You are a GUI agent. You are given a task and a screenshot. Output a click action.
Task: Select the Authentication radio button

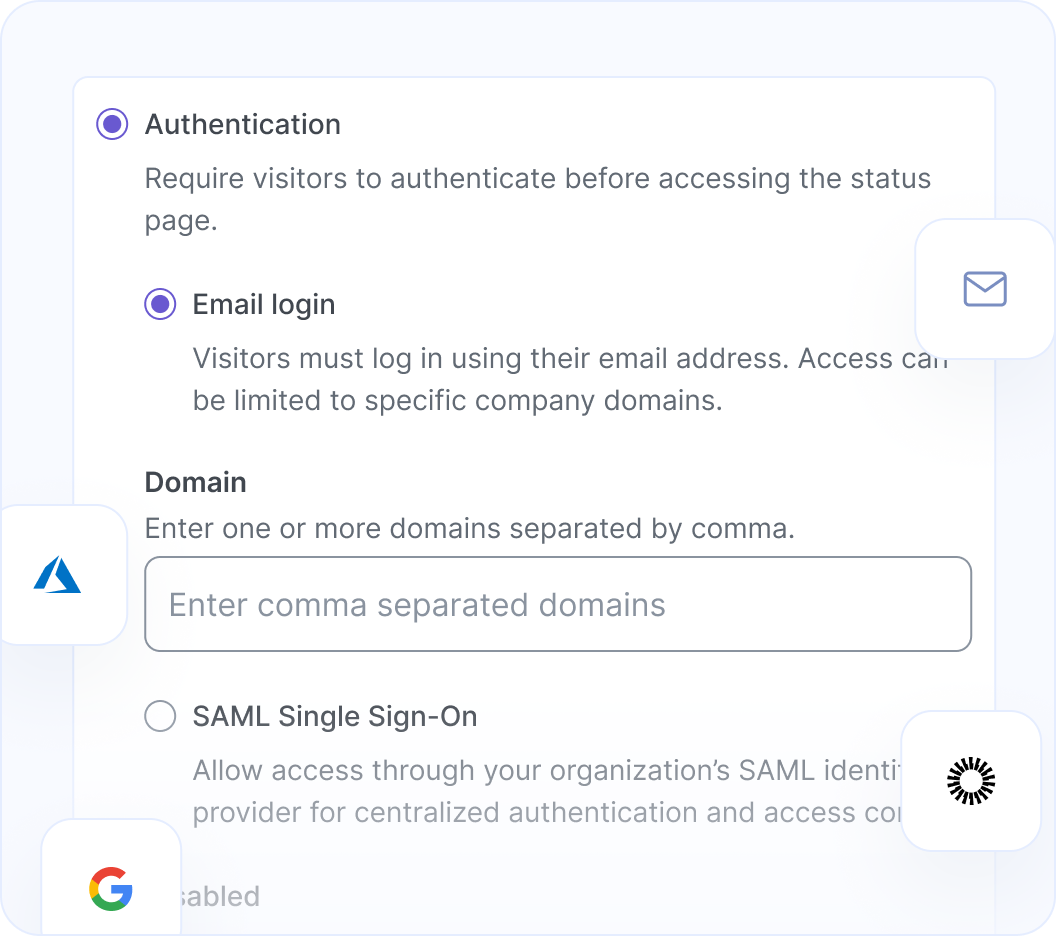coord(112,124)
